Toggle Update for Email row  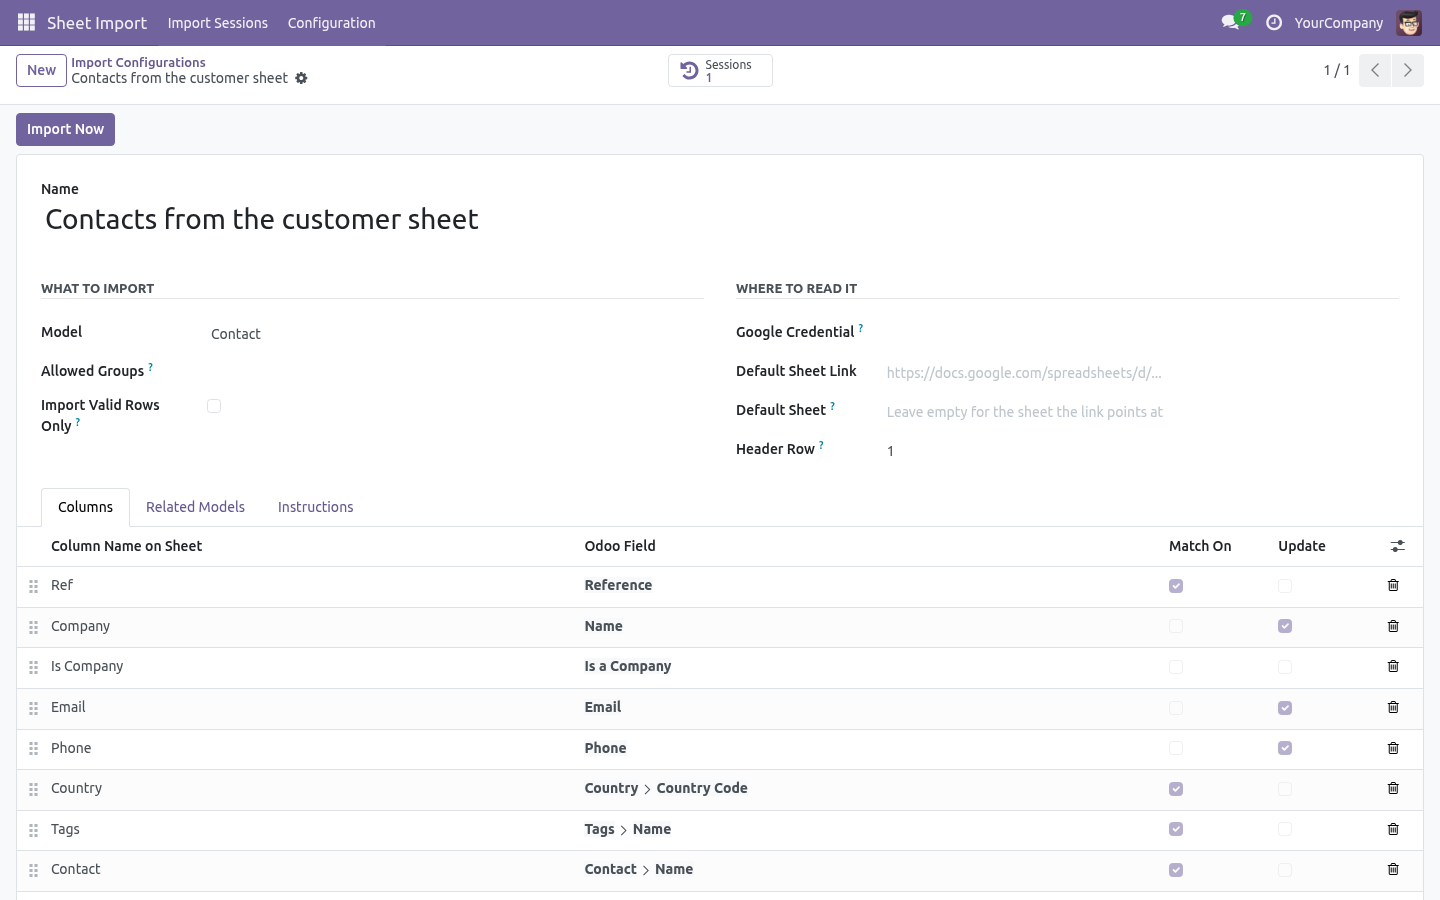coord(1285,708)
